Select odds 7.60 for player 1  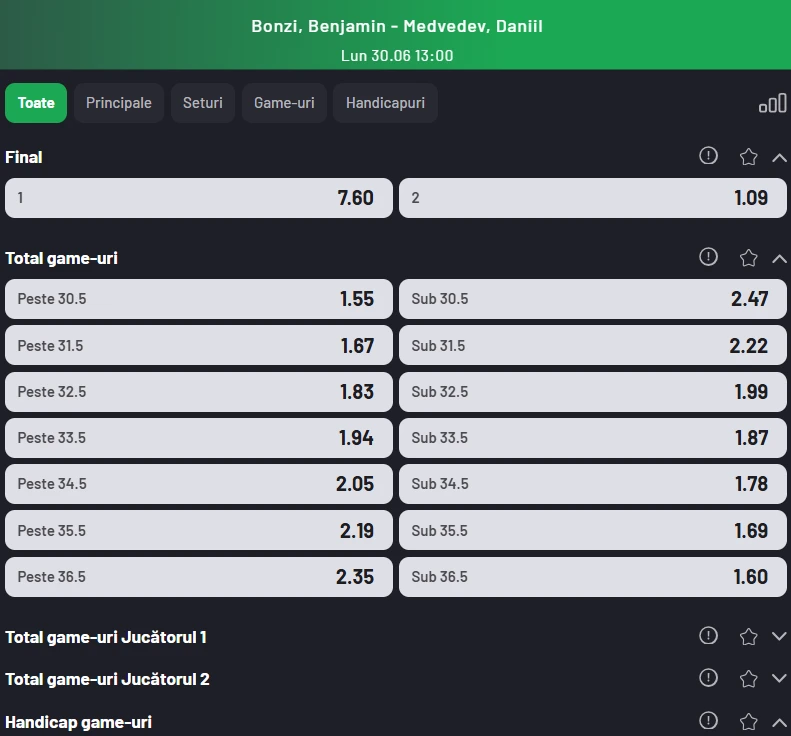pyautogui.click(x=199, y=198)
